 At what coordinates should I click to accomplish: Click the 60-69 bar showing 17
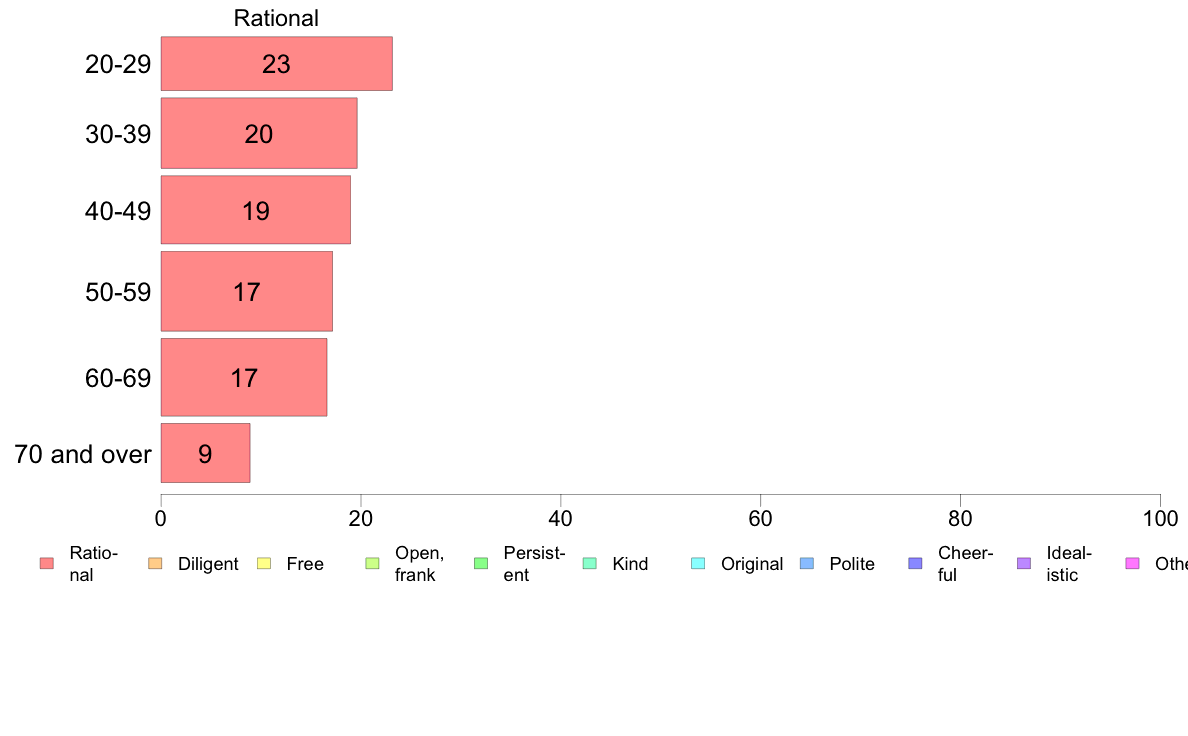[244, 377]
